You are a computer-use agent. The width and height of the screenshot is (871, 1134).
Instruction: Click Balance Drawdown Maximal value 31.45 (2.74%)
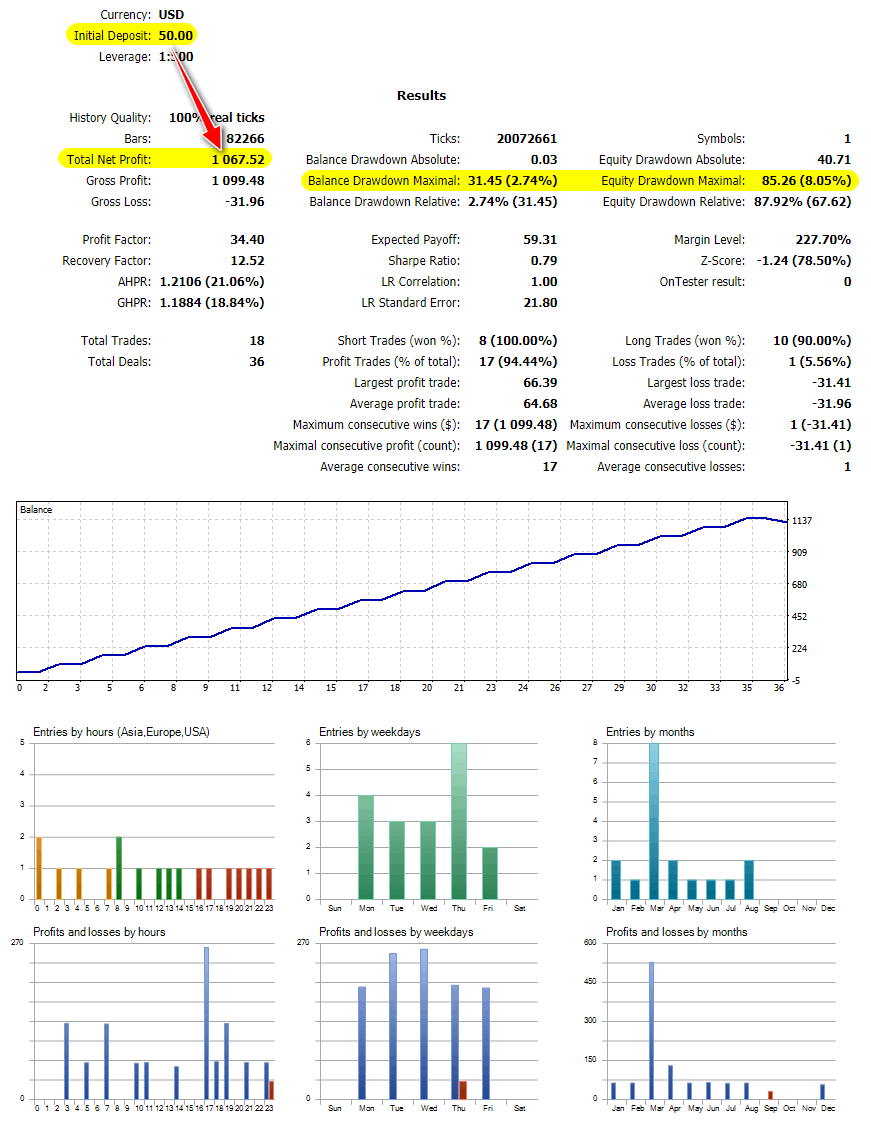coord(512,180)
